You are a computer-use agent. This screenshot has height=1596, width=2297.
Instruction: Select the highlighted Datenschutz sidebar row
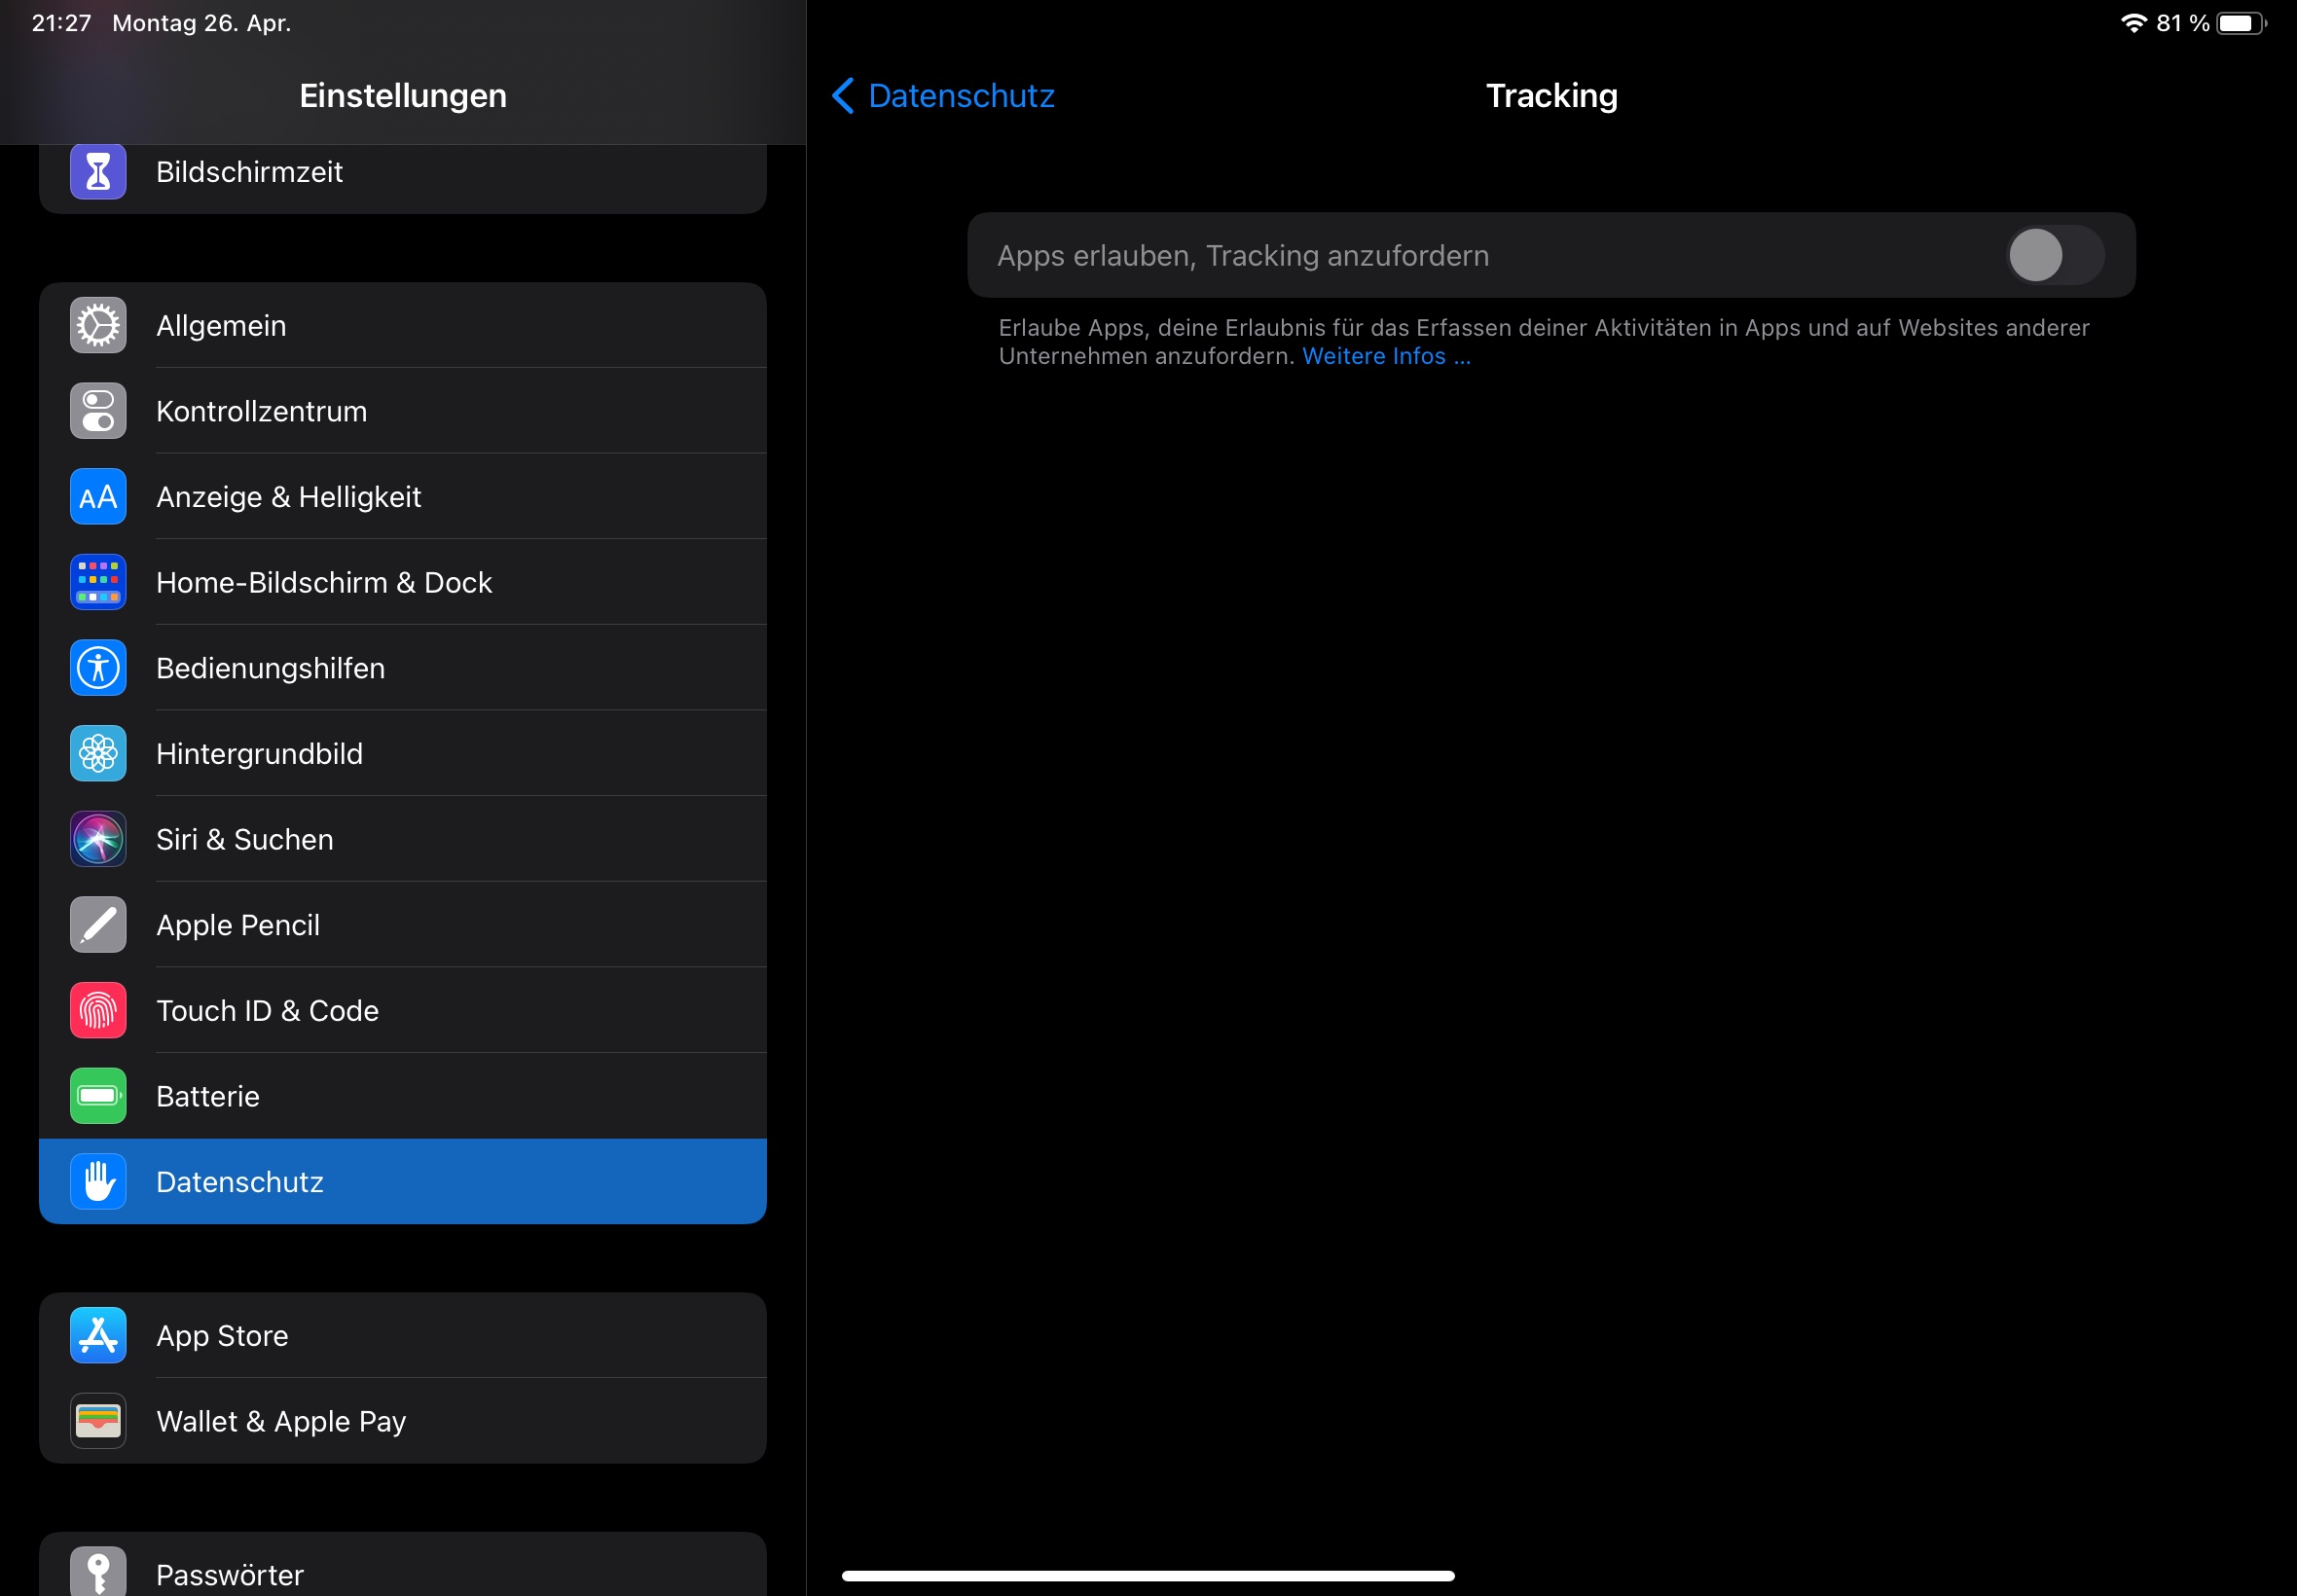[402, 1182]
